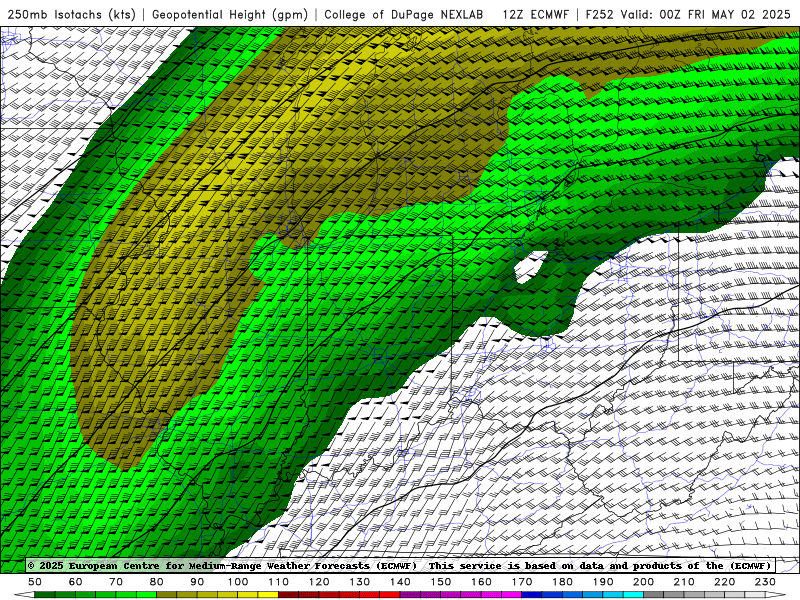Click the legend value 110
This screenshot has height=600, width=800.
279,582
